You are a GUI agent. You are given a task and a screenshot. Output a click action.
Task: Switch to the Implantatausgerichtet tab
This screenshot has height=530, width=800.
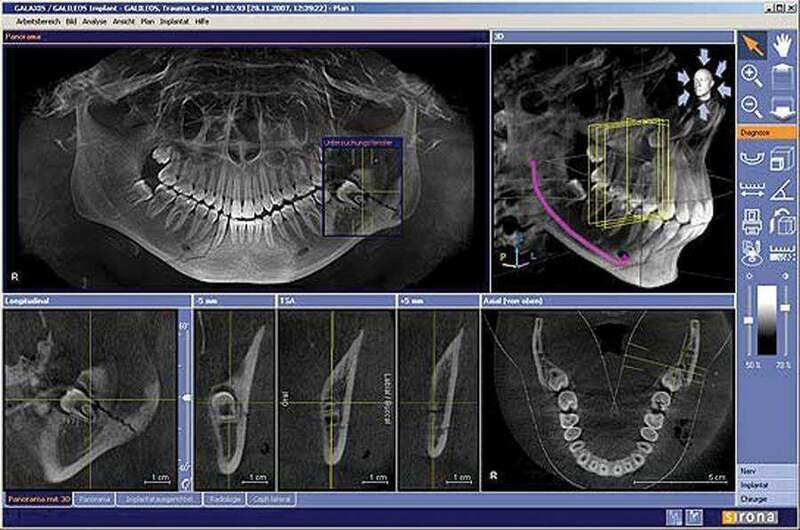pos(159,499)
